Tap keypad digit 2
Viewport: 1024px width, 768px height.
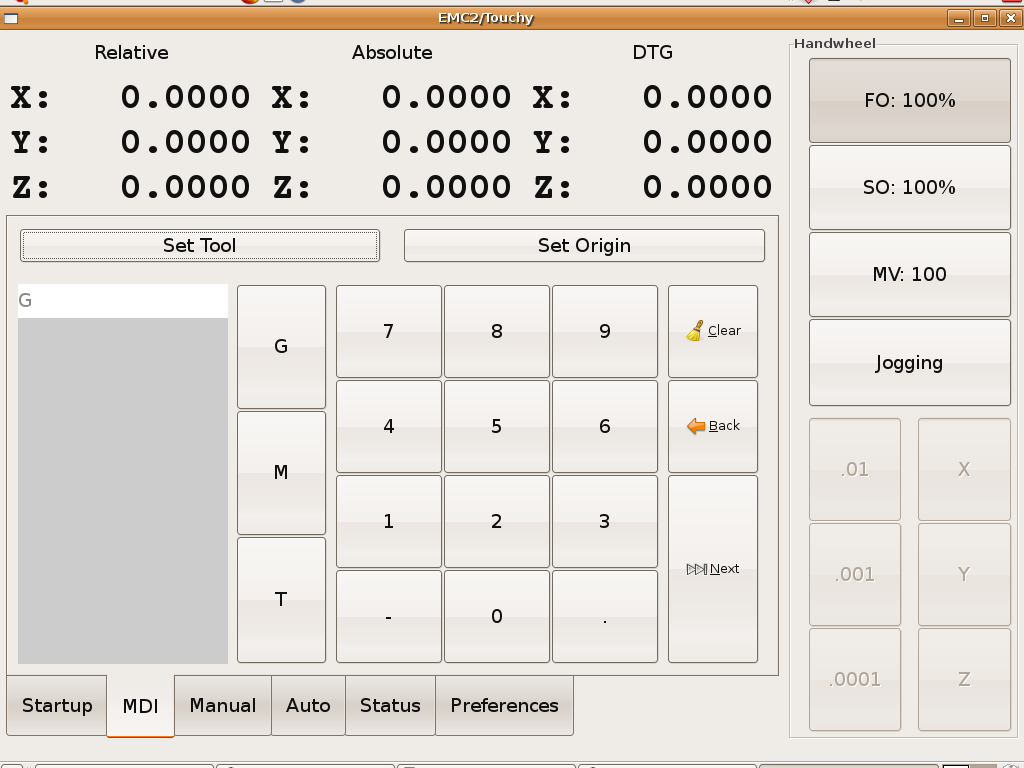coord(497,521)
